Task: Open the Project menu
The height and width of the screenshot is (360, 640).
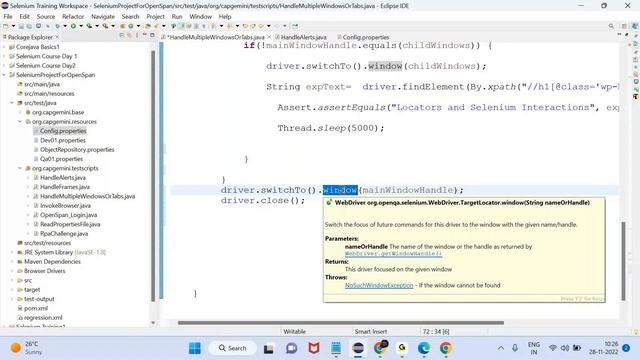Action: 156,16
